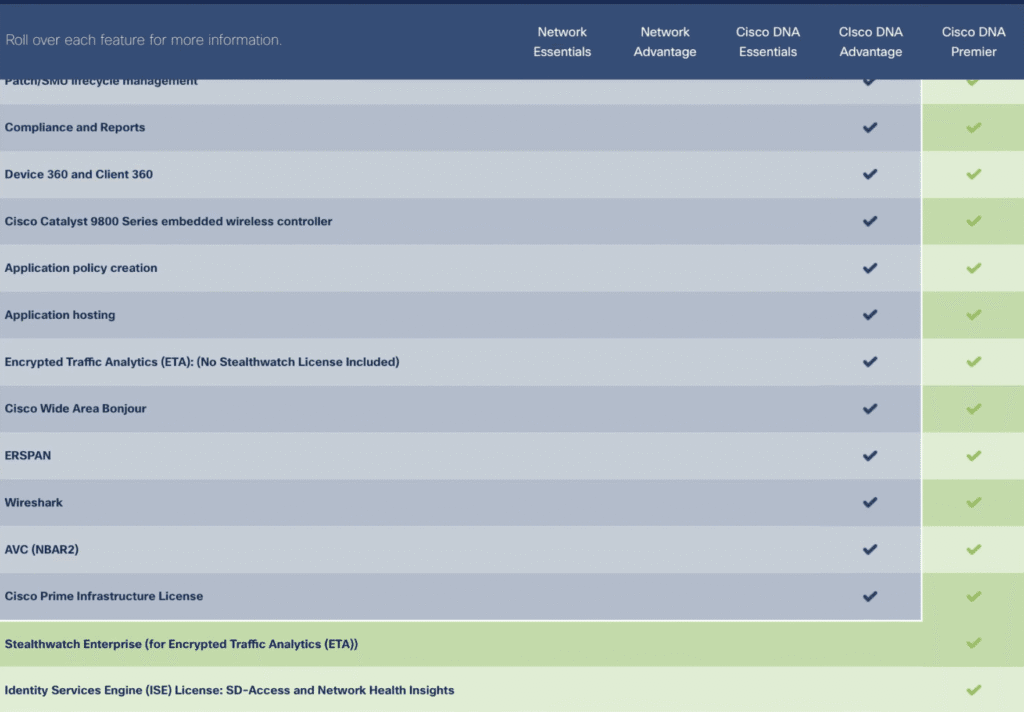Click the Cisco DNA Essentials column header
The width and height of the screenshot is (1024, 712).
(768, 42)
